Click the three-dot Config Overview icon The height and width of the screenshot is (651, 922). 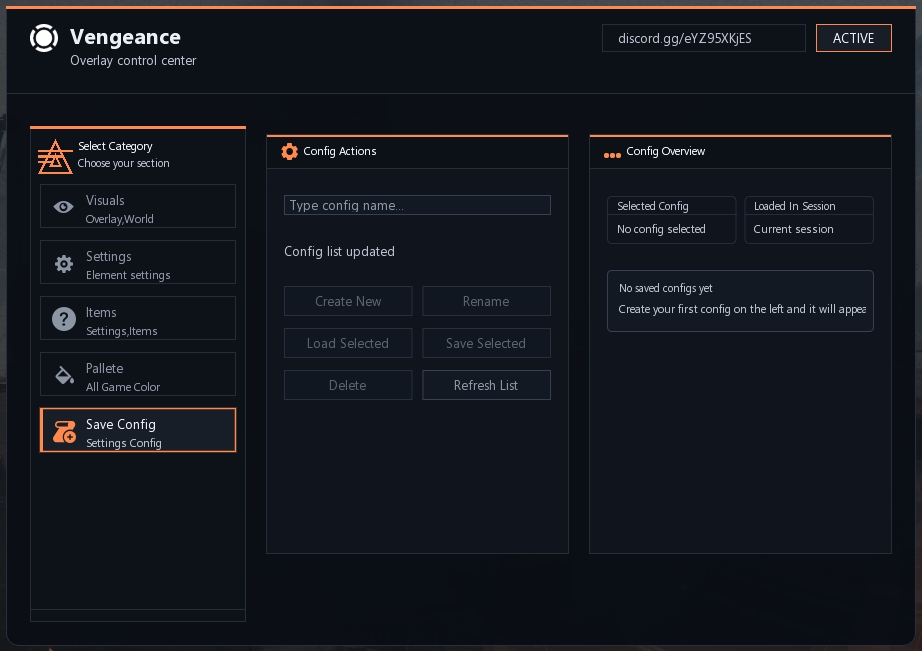click(x=612, y=154)
